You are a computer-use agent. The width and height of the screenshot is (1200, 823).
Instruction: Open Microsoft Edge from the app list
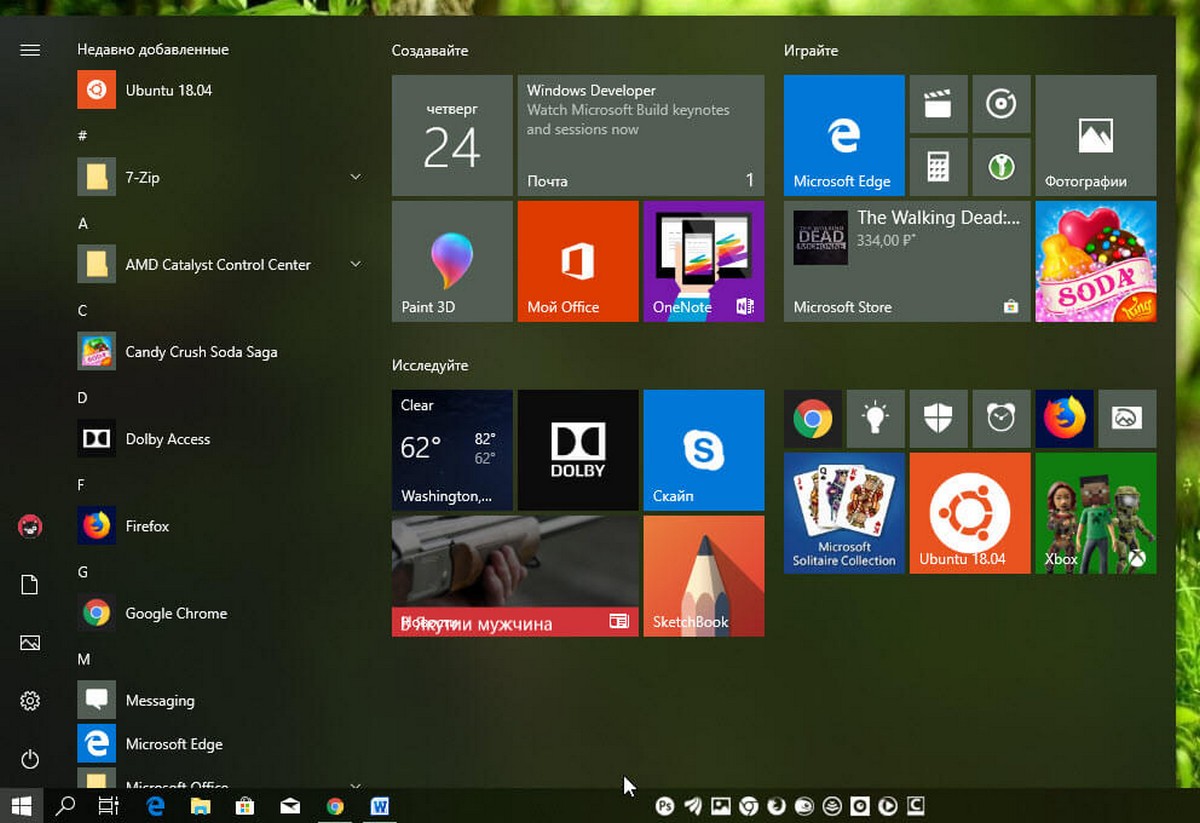220,744
